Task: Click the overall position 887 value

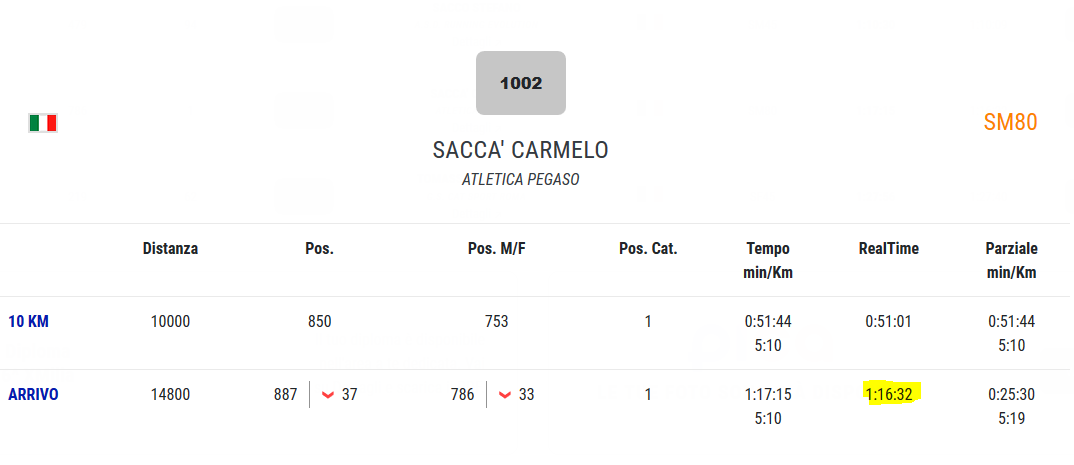Action: (x=286, y=394)
